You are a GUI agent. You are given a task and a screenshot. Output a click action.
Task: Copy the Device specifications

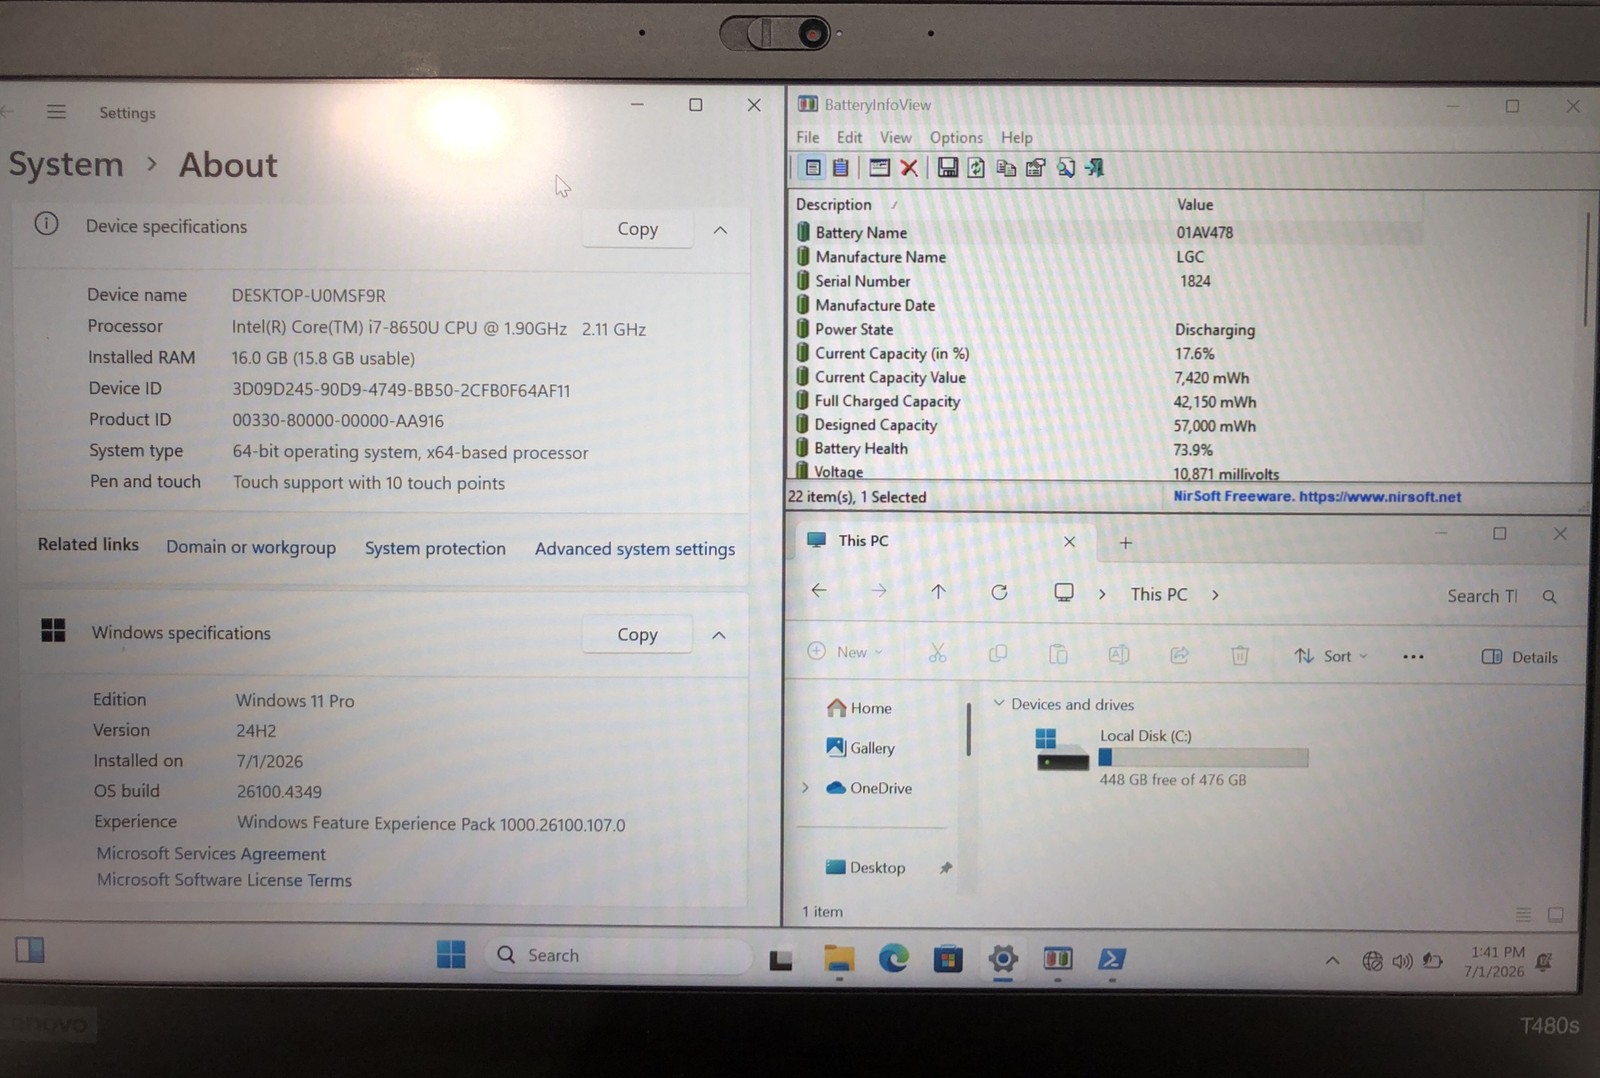point(637,229)
